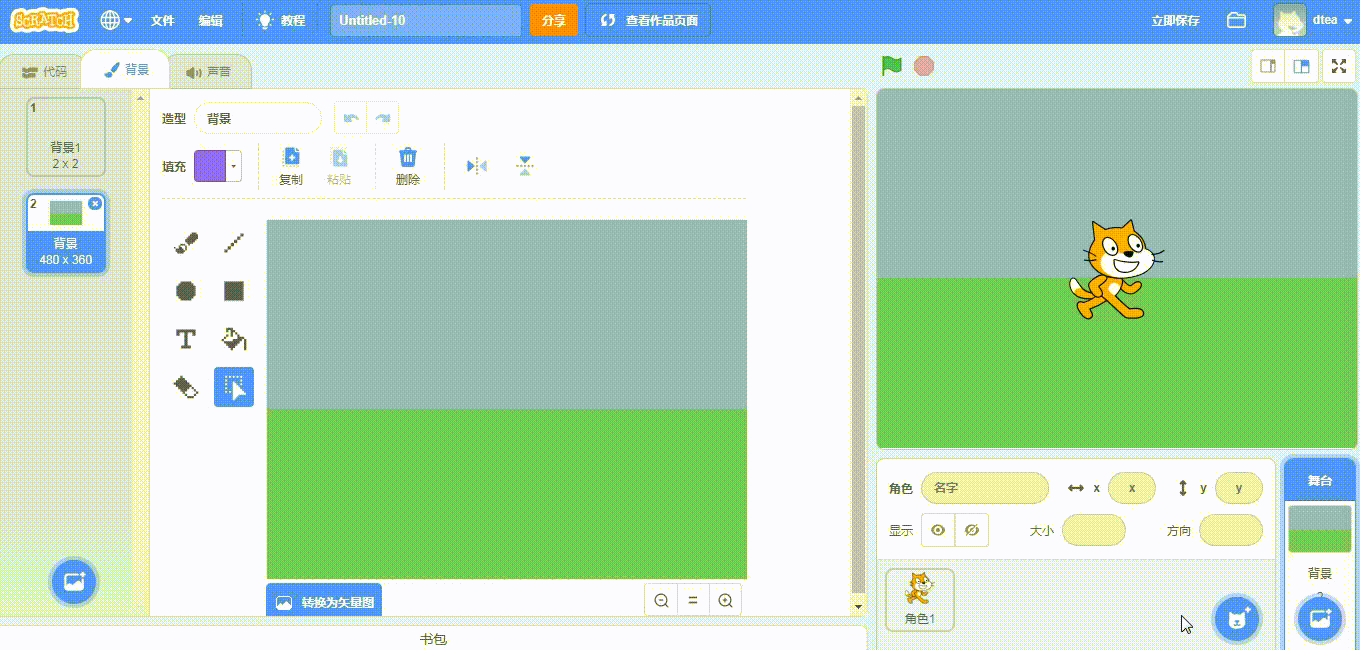
Task: Switch to the 代码 tab
Action: 44,72
